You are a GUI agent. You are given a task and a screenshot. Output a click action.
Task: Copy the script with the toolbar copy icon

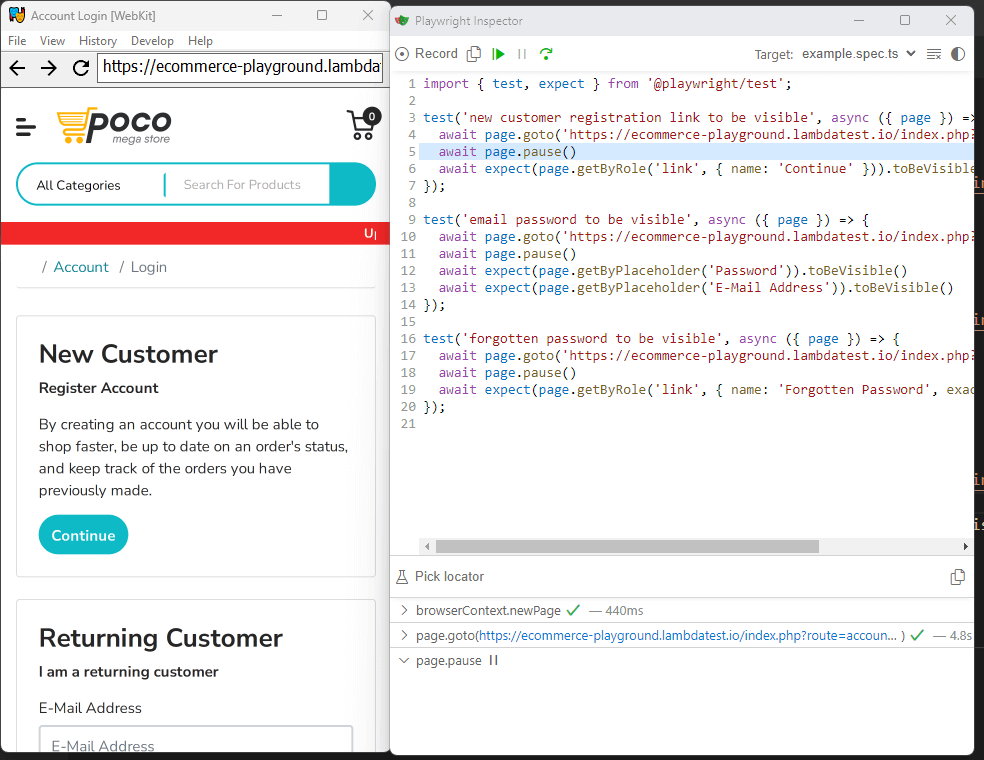474,54
